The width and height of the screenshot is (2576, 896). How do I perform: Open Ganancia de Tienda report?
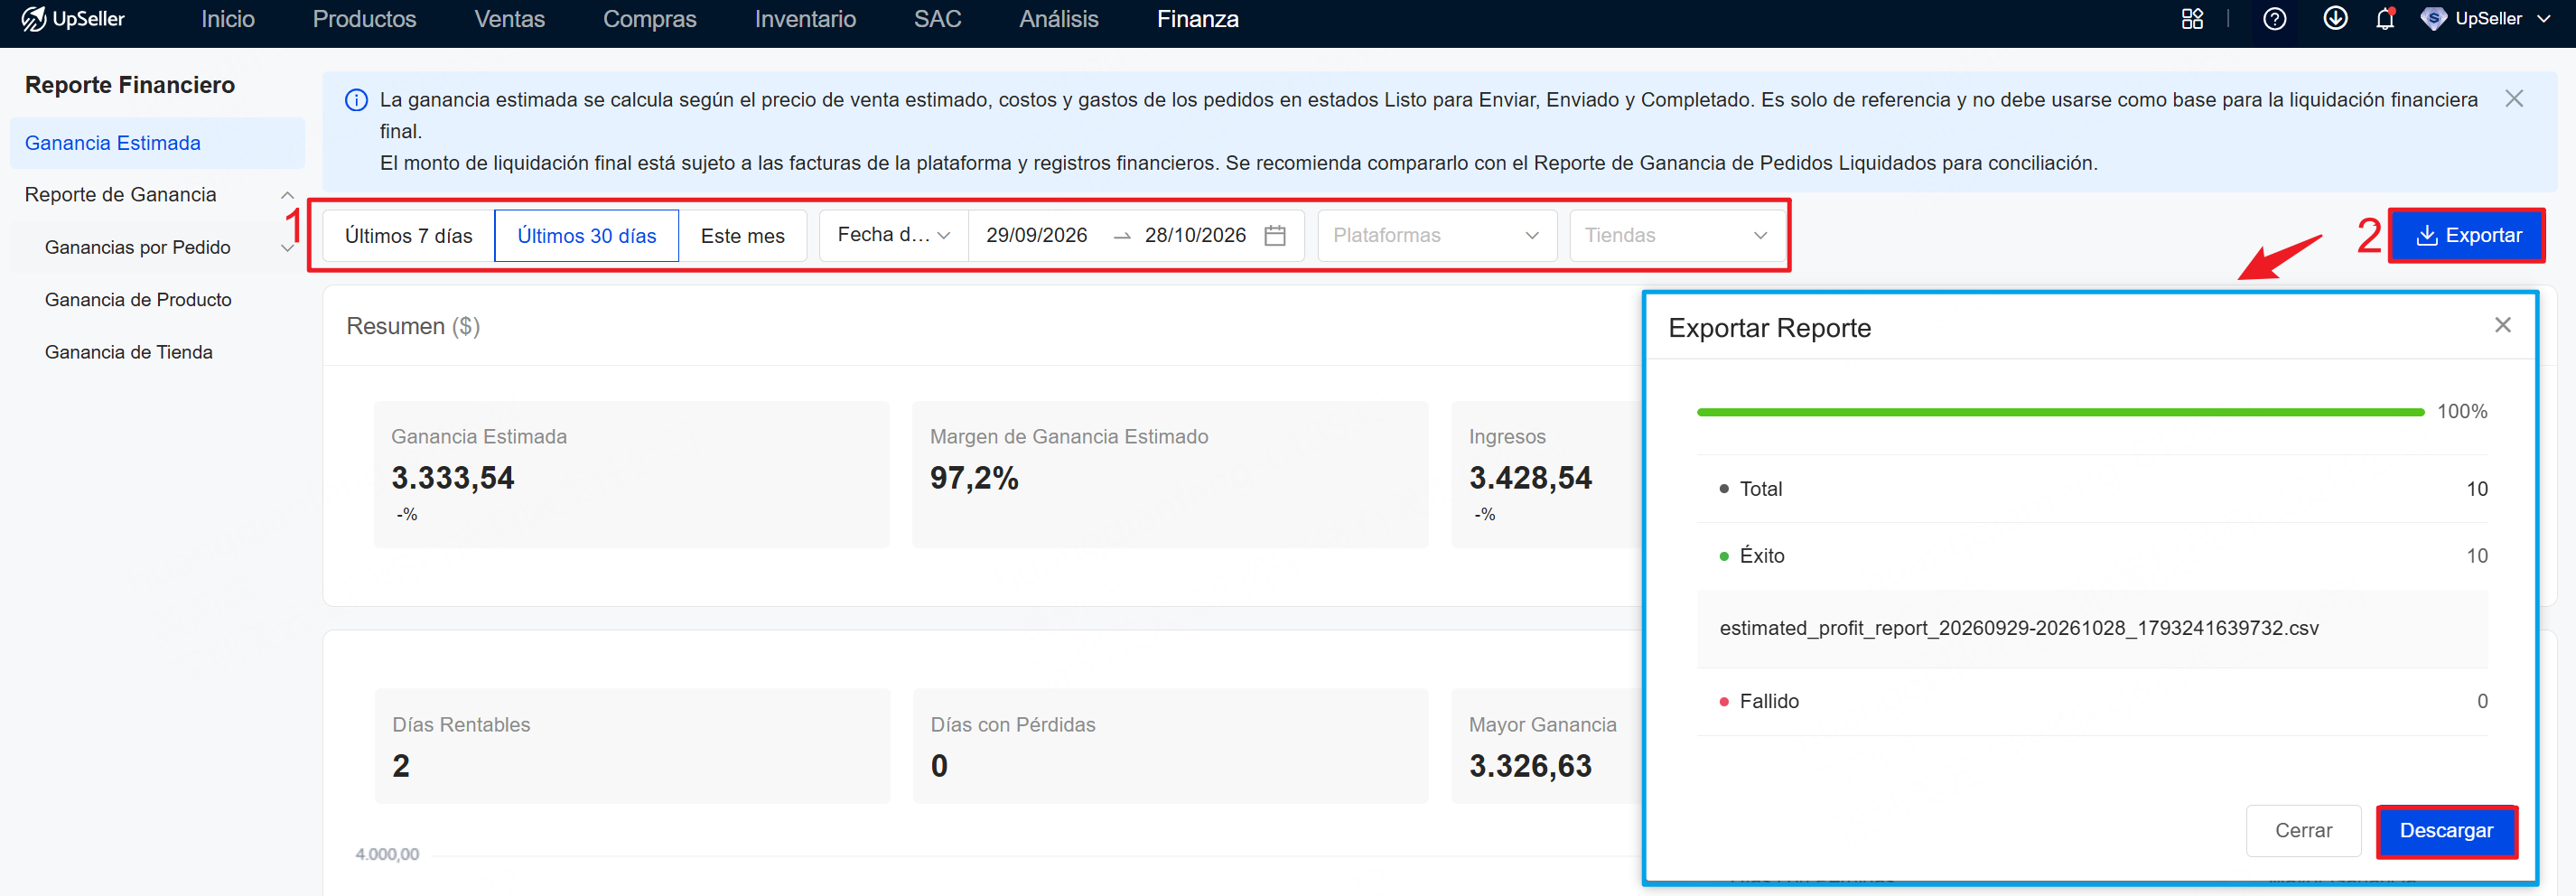pyautogui.click(x=128, y=352)
